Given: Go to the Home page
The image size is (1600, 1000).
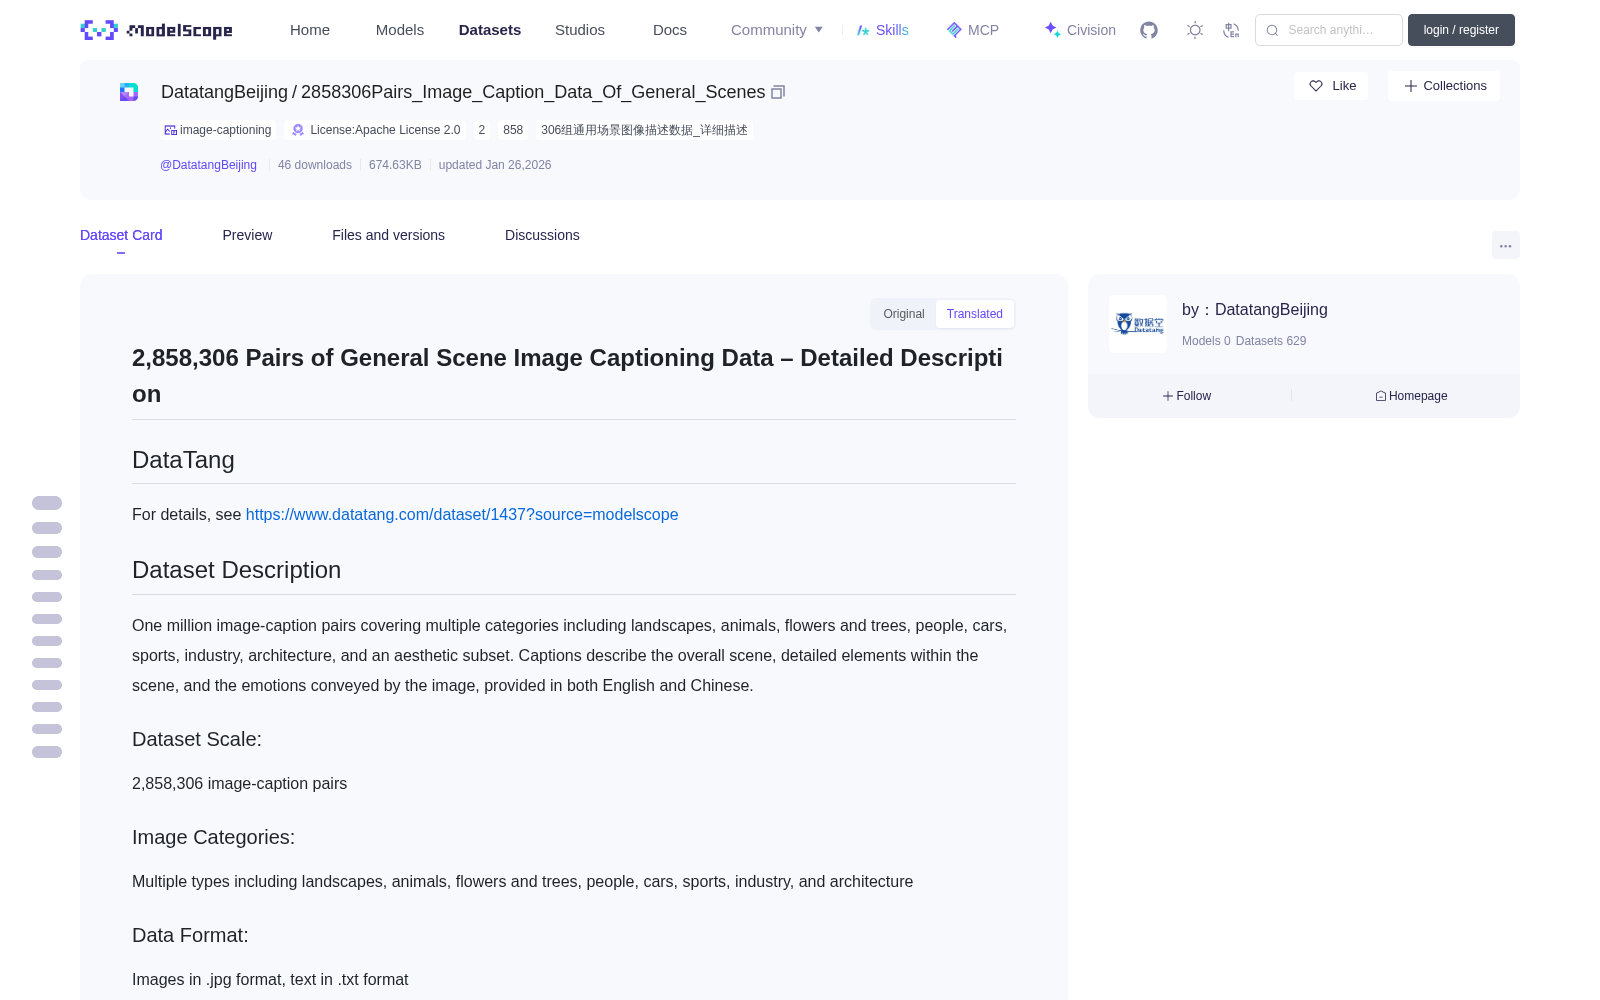Looking at the screenshot, I should 310,30.
